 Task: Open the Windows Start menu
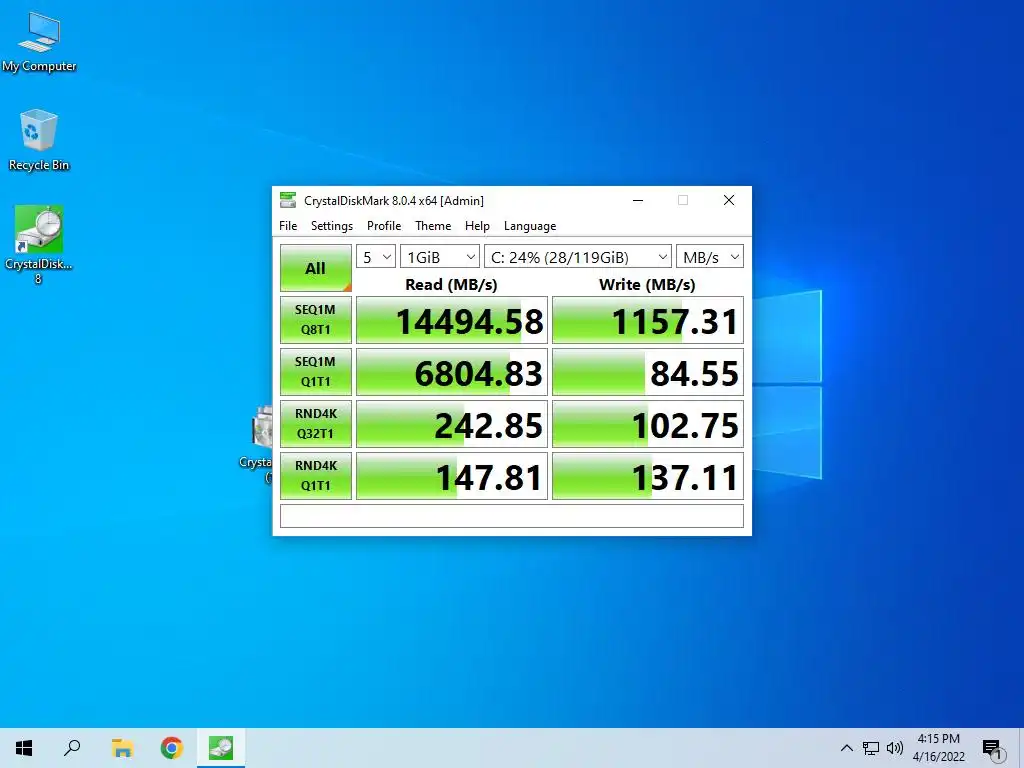click(24, 748)
